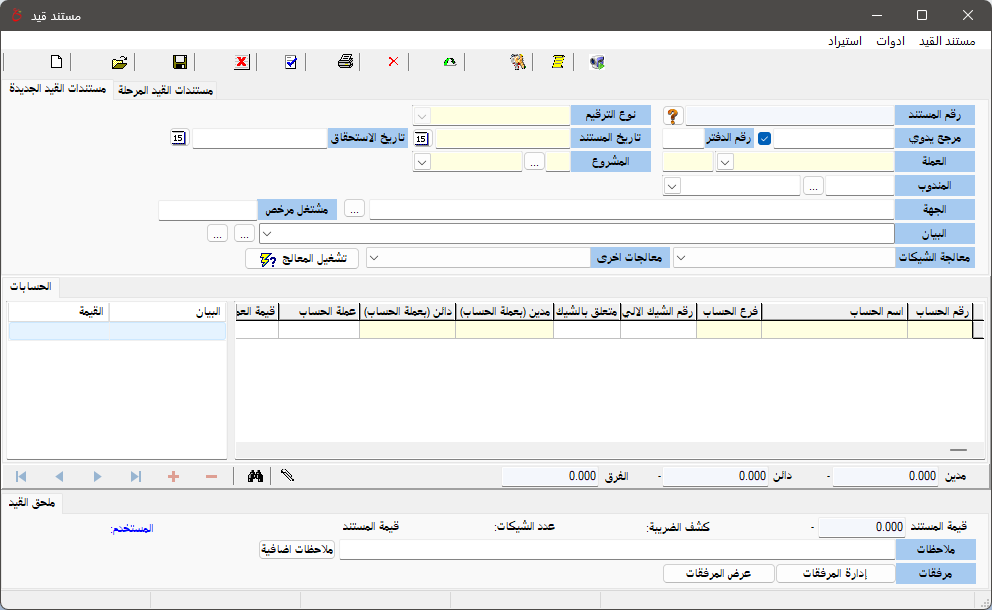Search with the binoculars icon
Image resolution: width=992 pixels, height=610 pixels.
coord(255,476)
